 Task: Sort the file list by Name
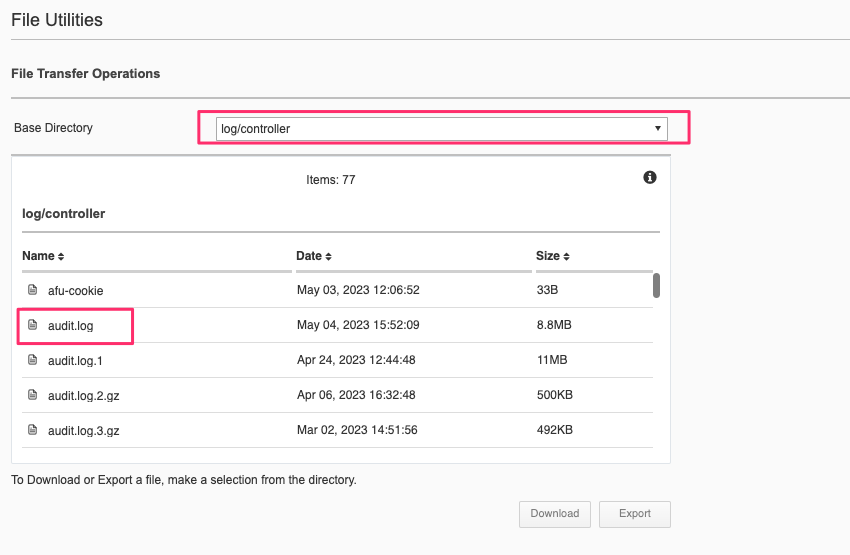[61, 256]
